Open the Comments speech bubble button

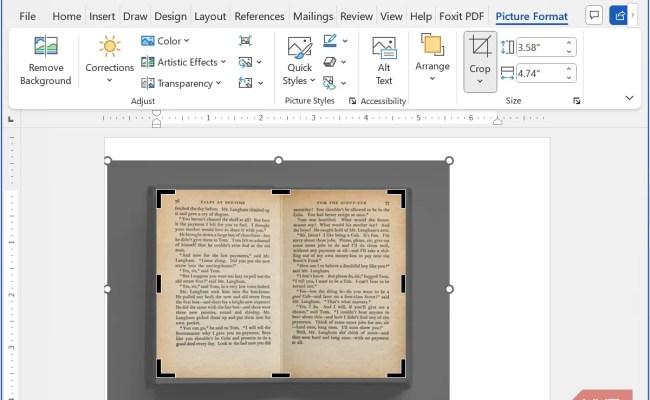[x=594, y=15]
